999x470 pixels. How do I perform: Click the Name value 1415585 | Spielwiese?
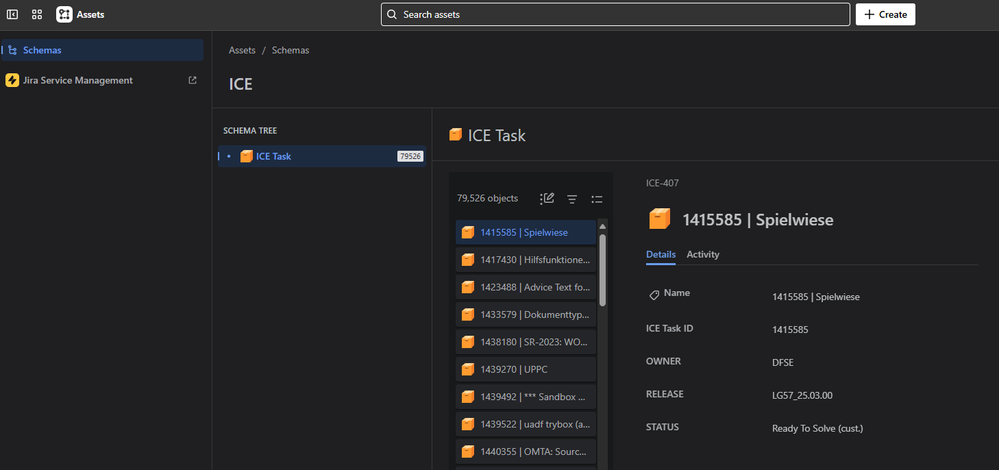coord(816,297)
